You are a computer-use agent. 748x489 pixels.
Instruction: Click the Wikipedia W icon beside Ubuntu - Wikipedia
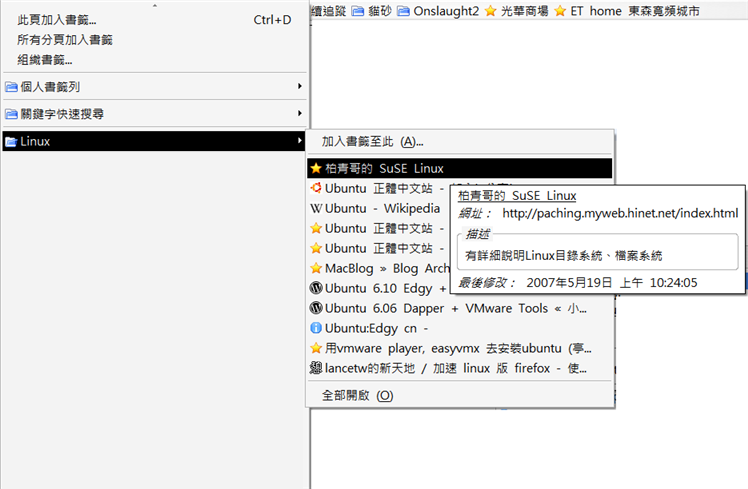[x=316, y=208]
